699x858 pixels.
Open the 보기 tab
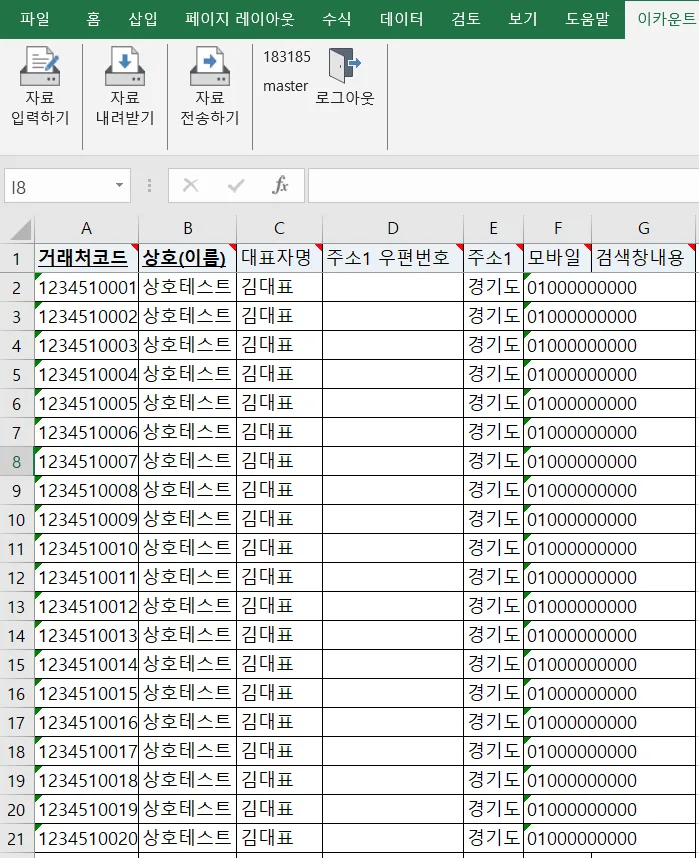tap(522, 19)
